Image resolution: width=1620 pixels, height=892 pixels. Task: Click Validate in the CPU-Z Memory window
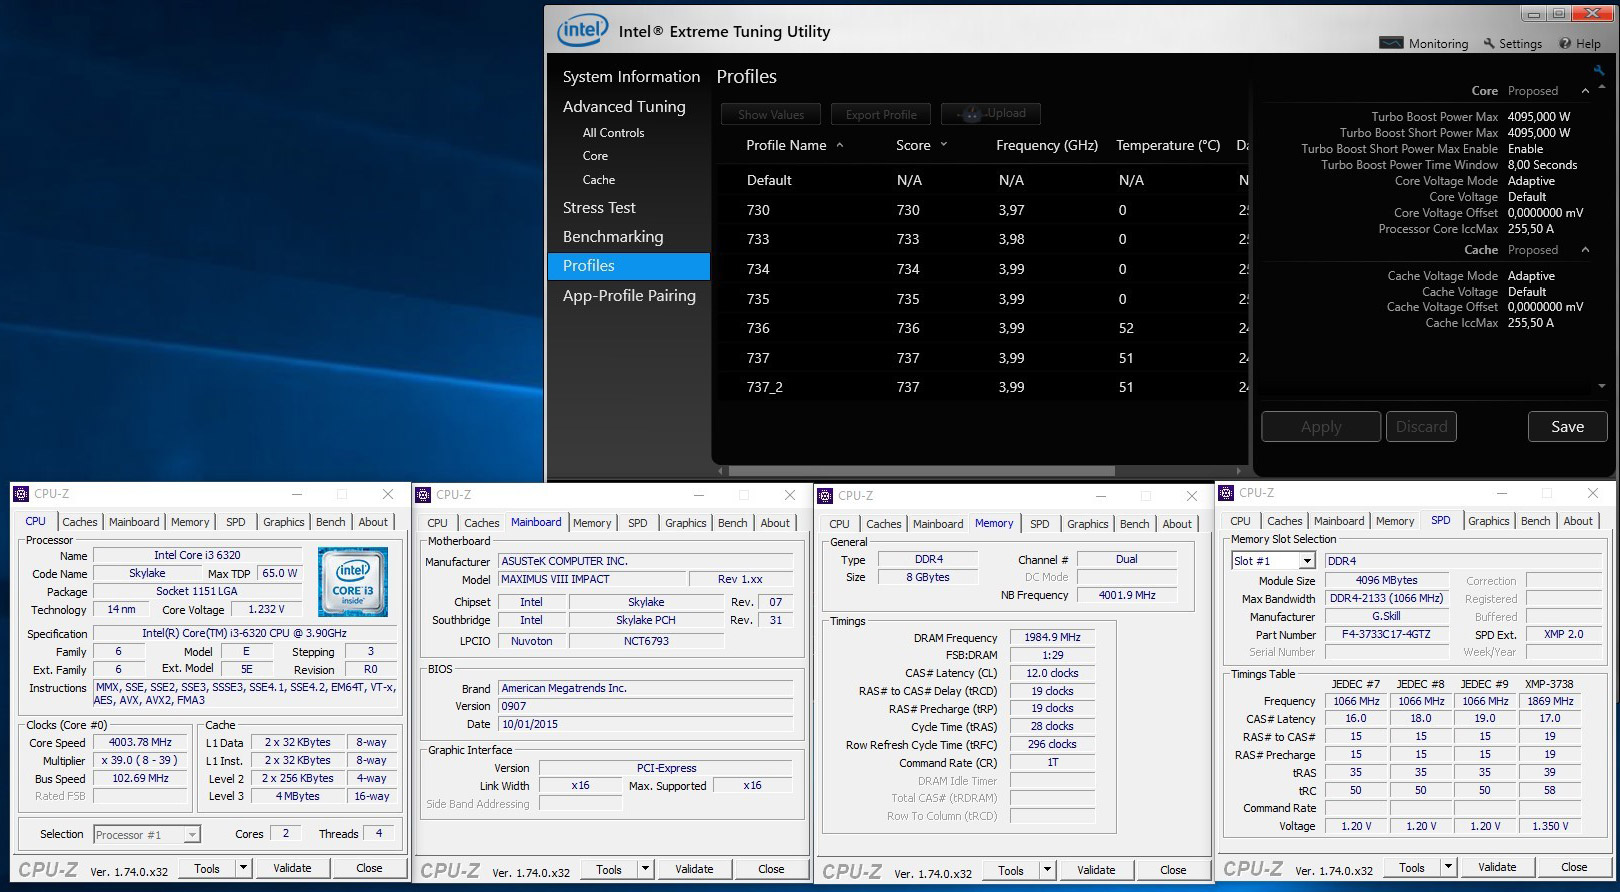[x=1096, y=870]
